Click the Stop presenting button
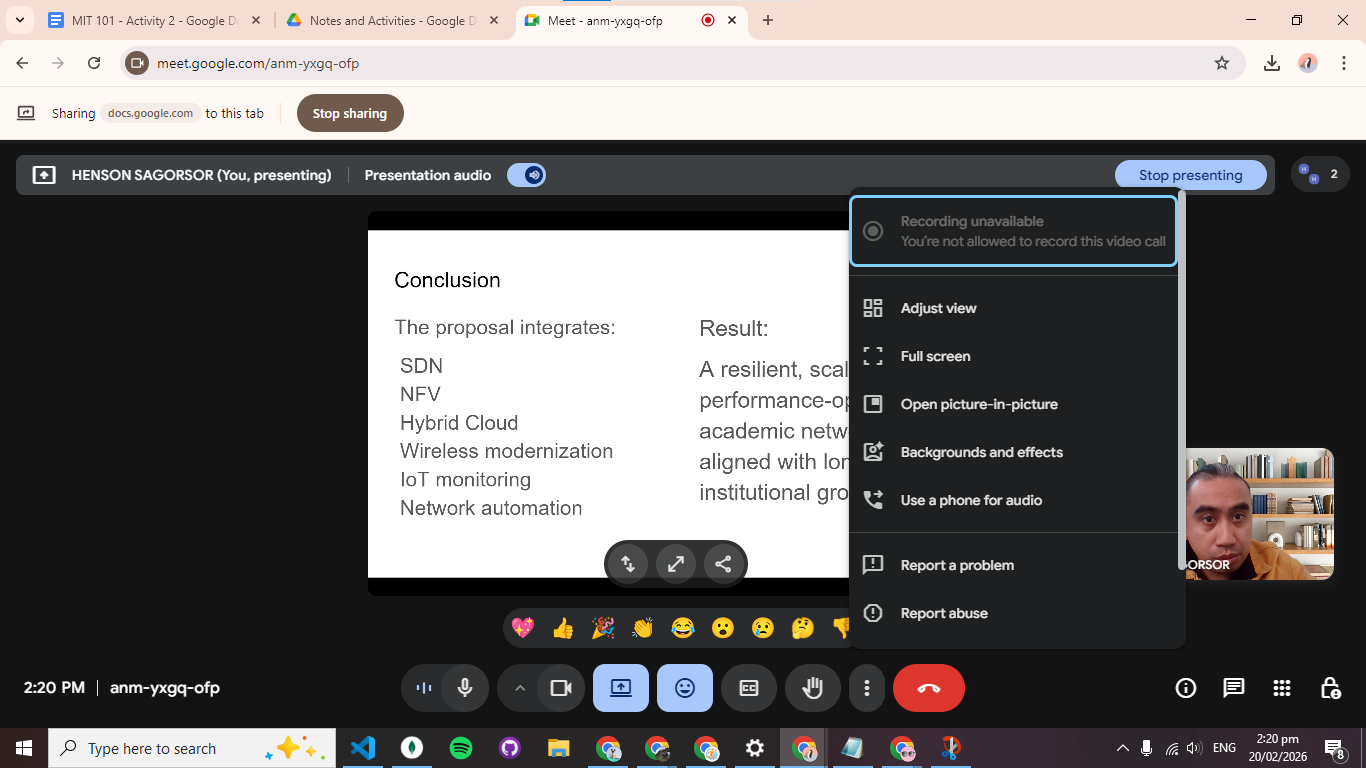Viewport: 1366px width, 768px height. tap(1190, 175)
